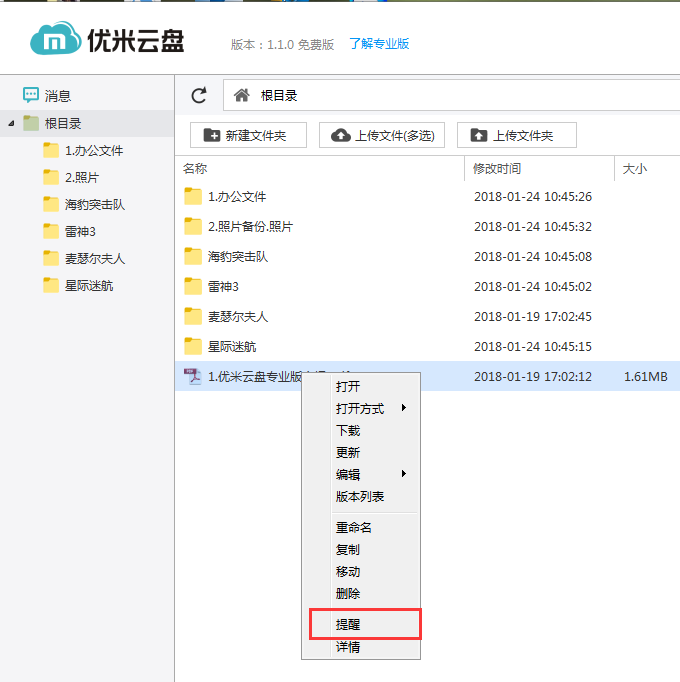
Task: Click the 上传文件夹 button
Action: point(516,135)
